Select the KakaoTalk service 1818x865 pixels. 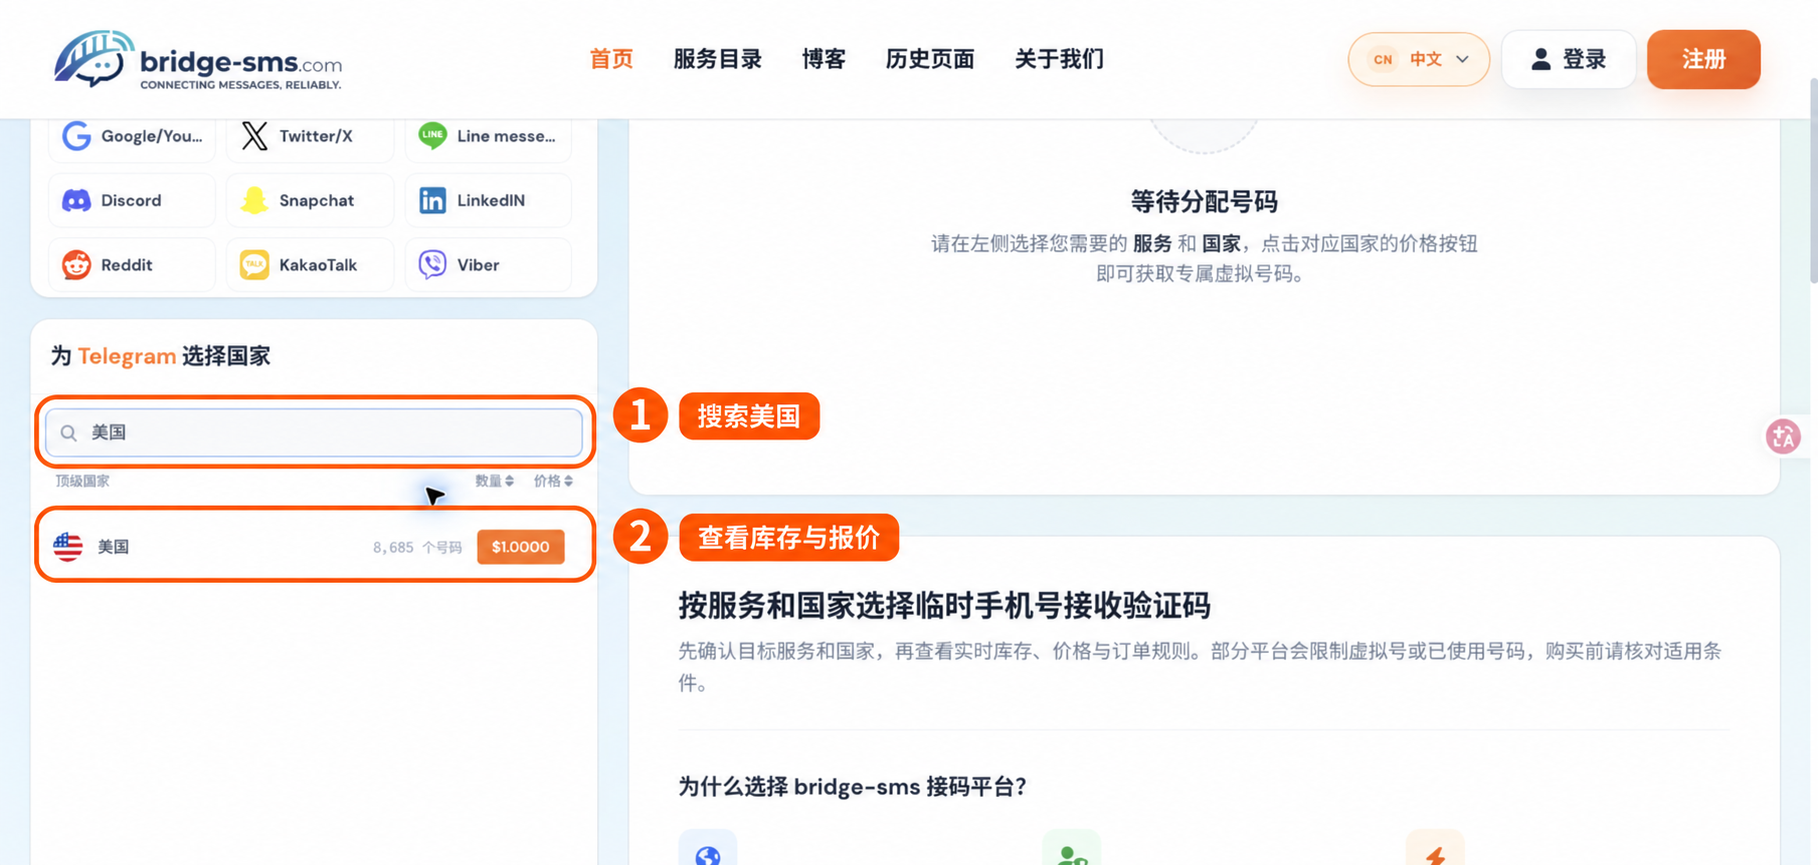click(x=310, y=265)
